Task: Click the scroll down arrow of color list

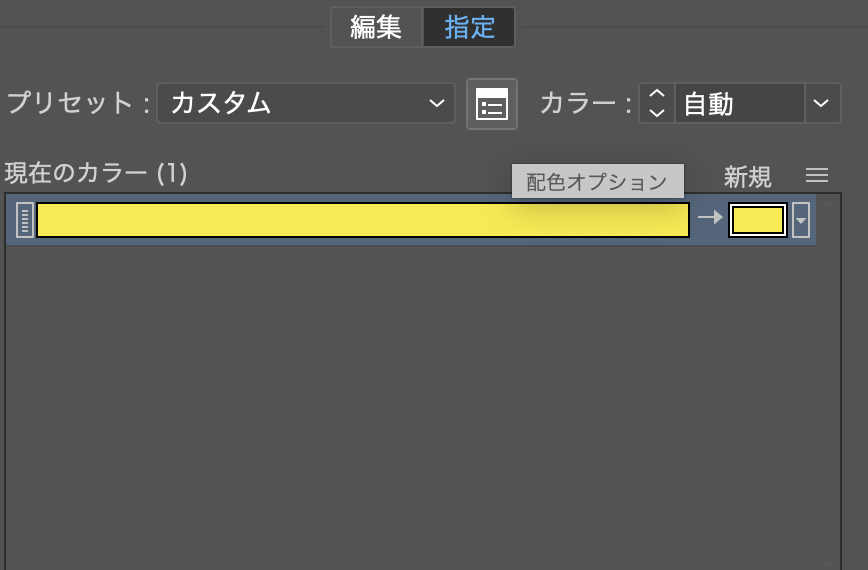Action: (x=828, y=562)
